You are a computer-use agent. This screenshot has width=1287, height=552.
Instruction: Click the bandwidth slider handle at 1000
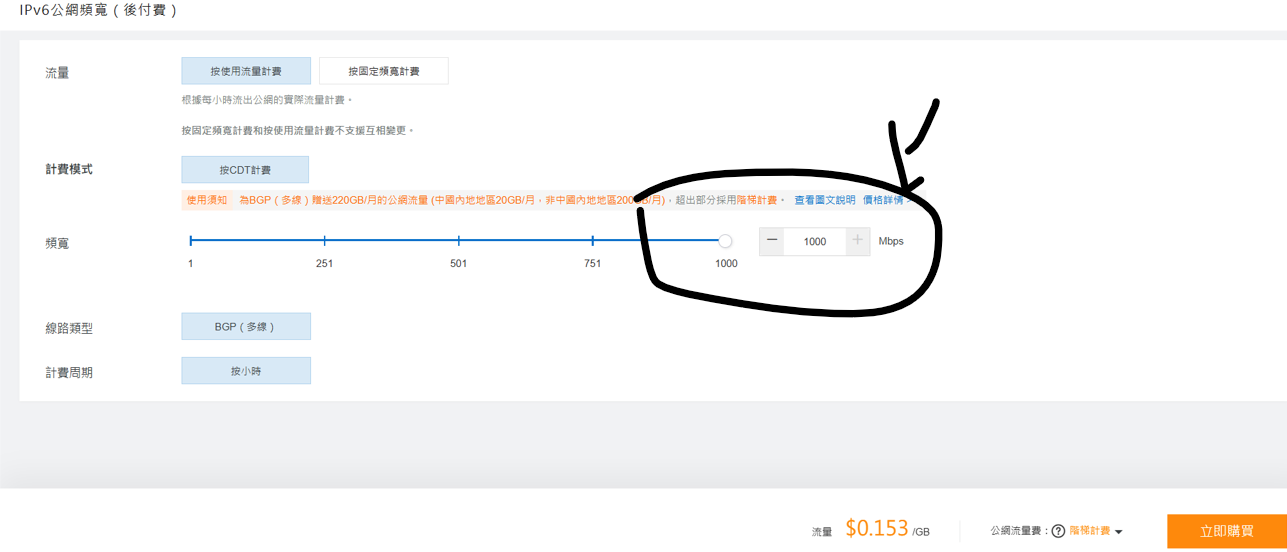[726, 241]
